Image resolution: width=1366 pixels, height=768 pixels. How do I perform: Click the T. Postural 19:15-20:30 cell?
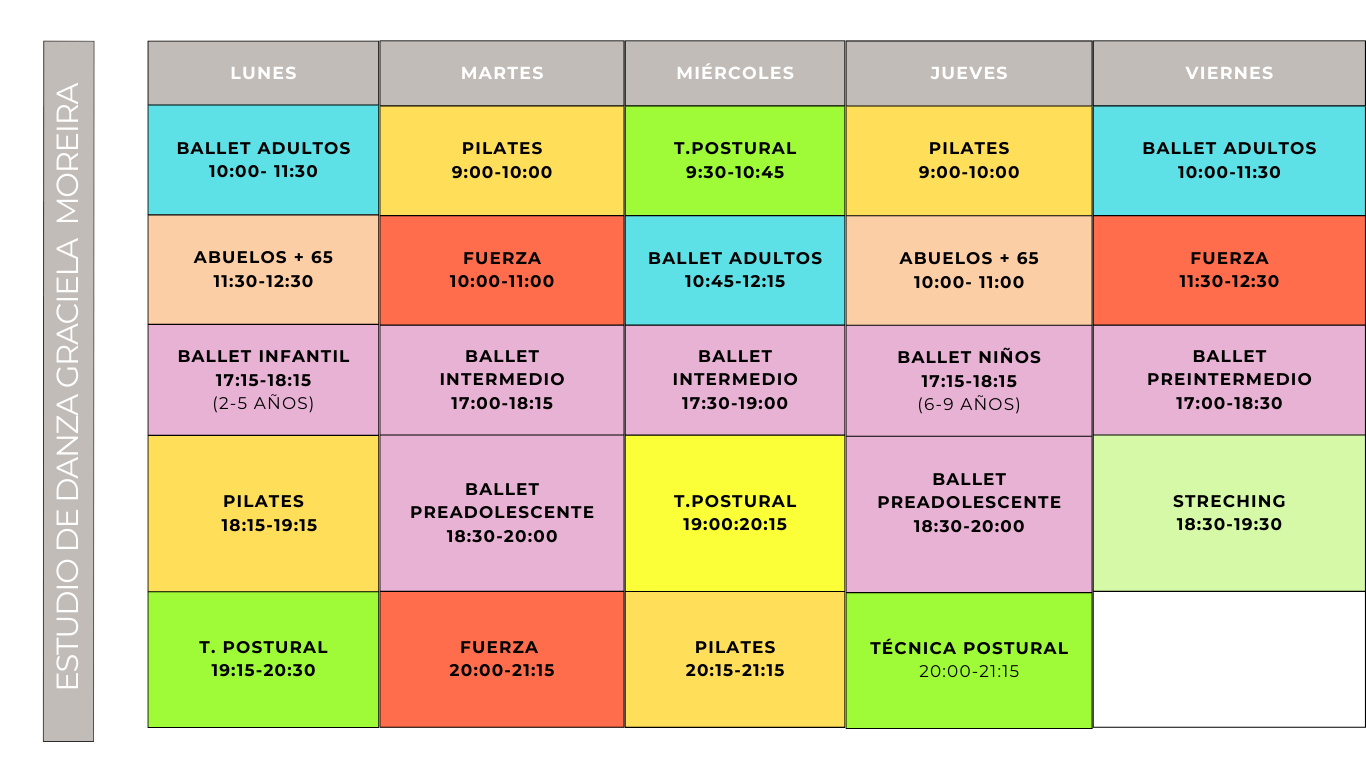coord(263,659)
